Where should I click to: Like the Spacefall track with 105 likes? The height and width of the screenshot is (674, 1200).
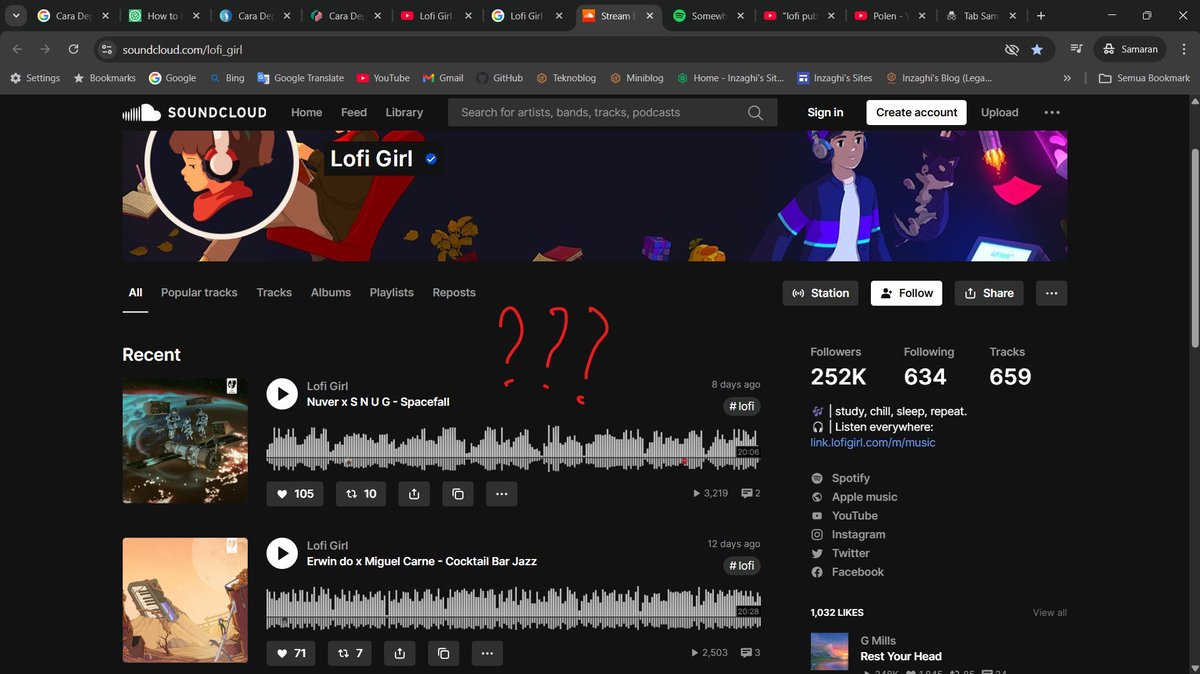(295, 493)
